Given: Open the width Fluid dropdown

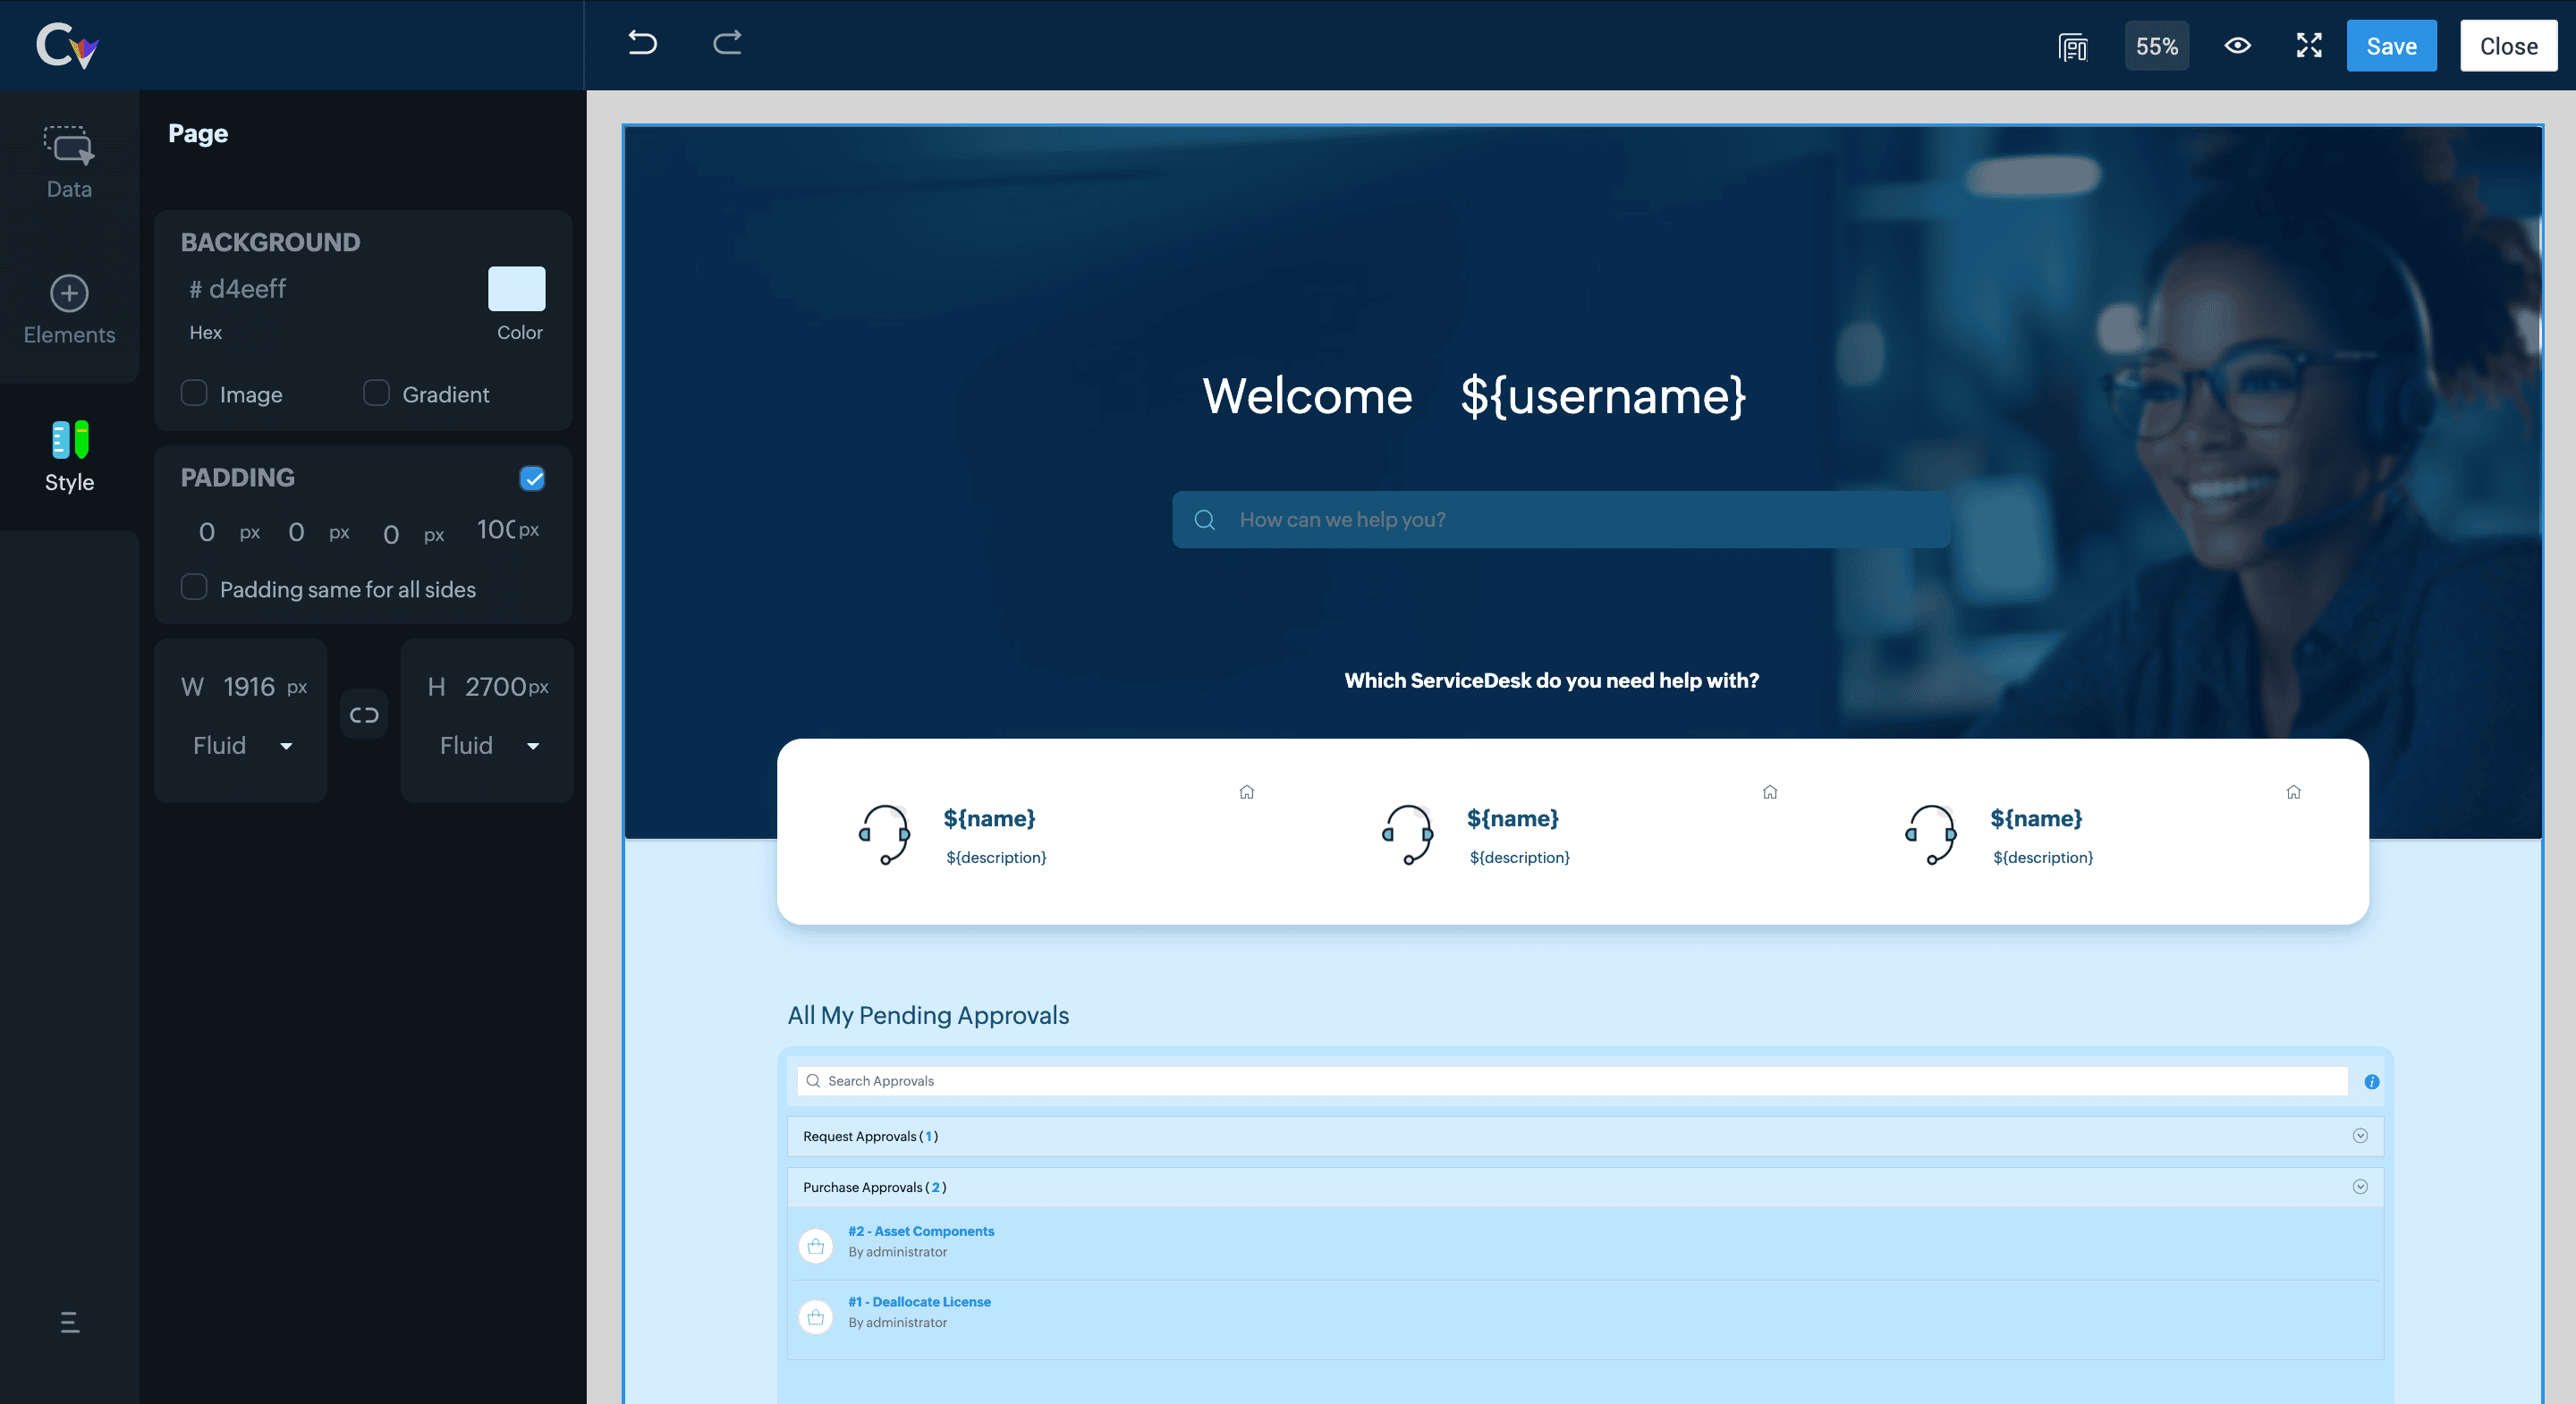Looking at the screenshot, I should (x=242, y=745).
